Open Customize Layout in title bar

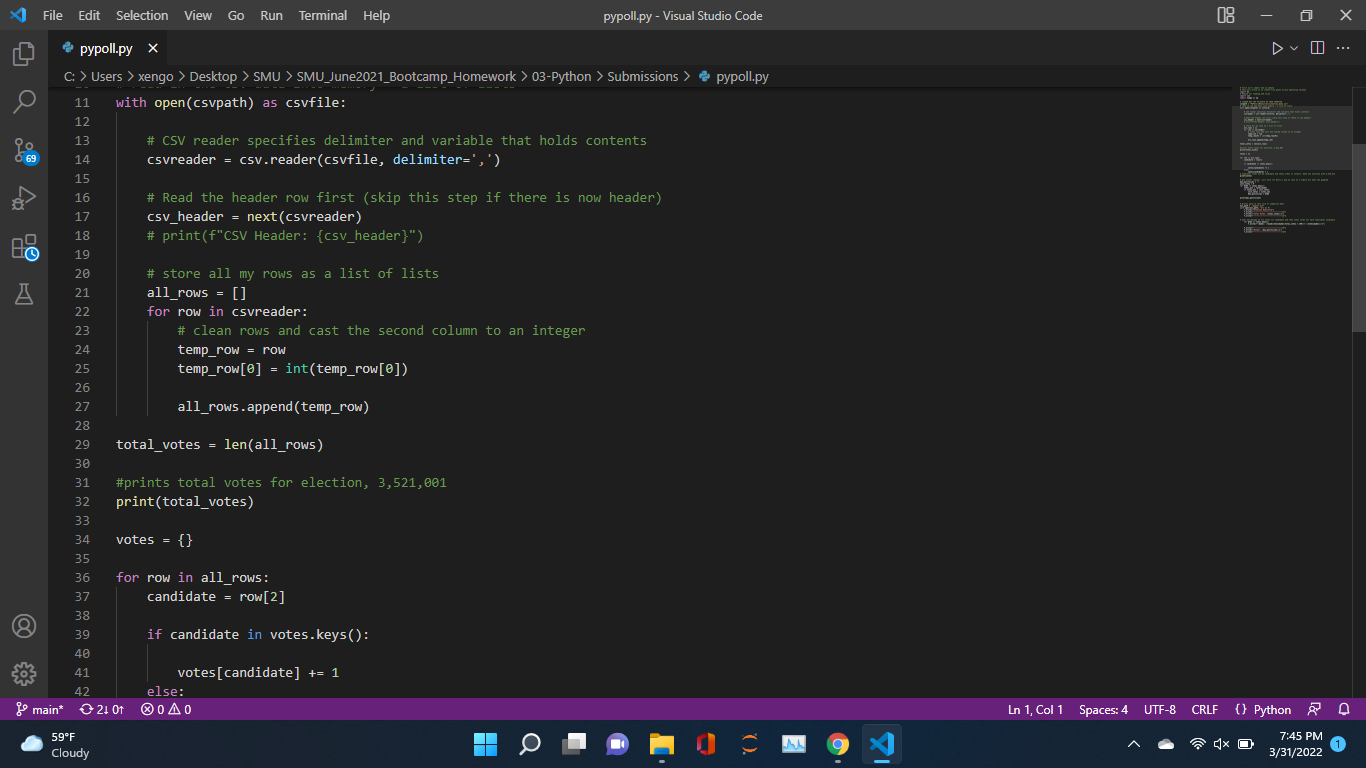pyautogui.click(x=1225, y=15)
